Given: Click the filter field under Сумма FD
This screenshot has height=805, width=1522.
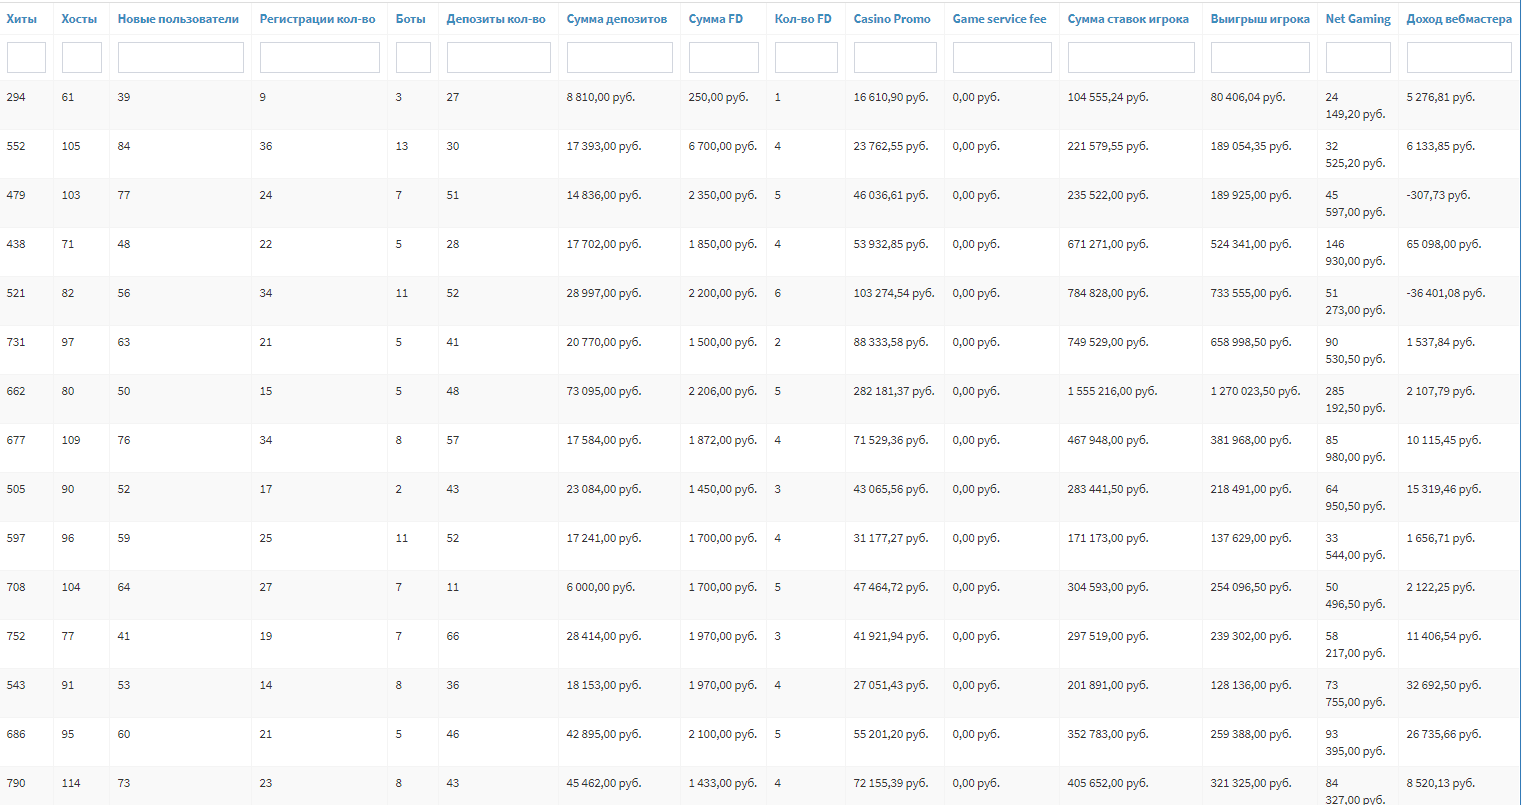Looking at the screenshot, I should click(x=723, y=58).
